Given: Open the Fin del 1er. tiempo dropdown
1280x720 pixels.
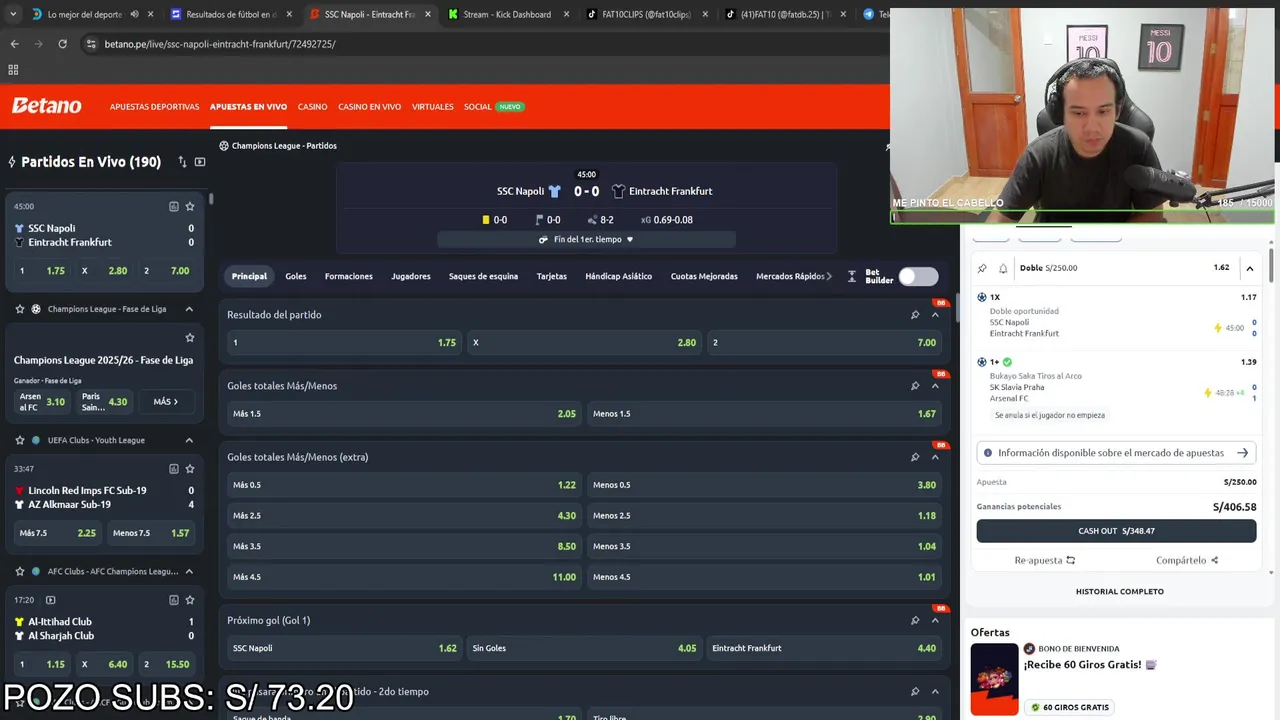Looking at the screenshot, I should click(x=586, y=239).
